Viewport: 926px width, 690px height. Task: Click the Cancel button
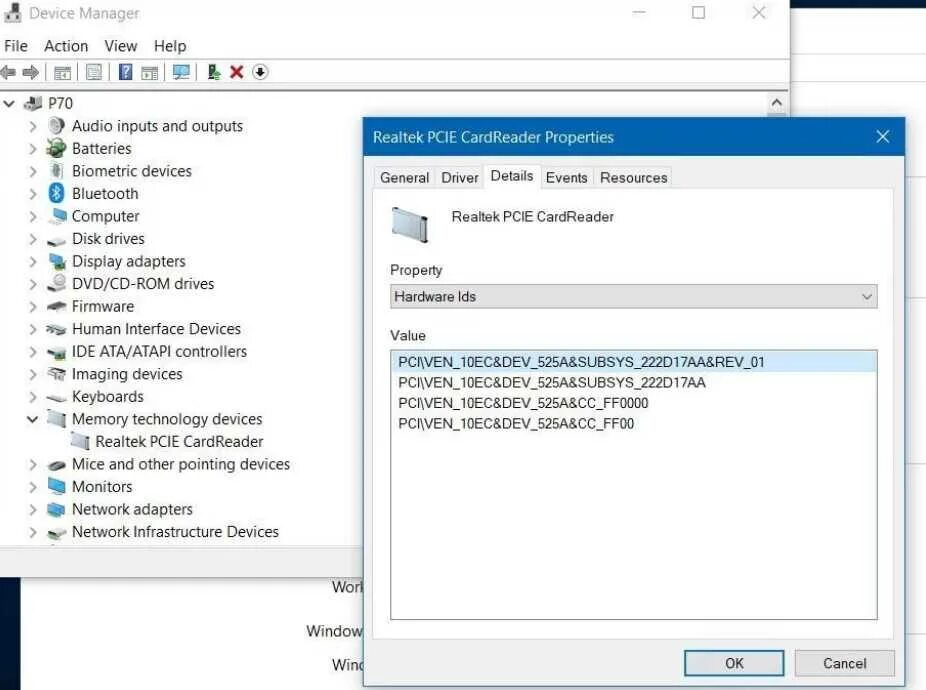845,663
